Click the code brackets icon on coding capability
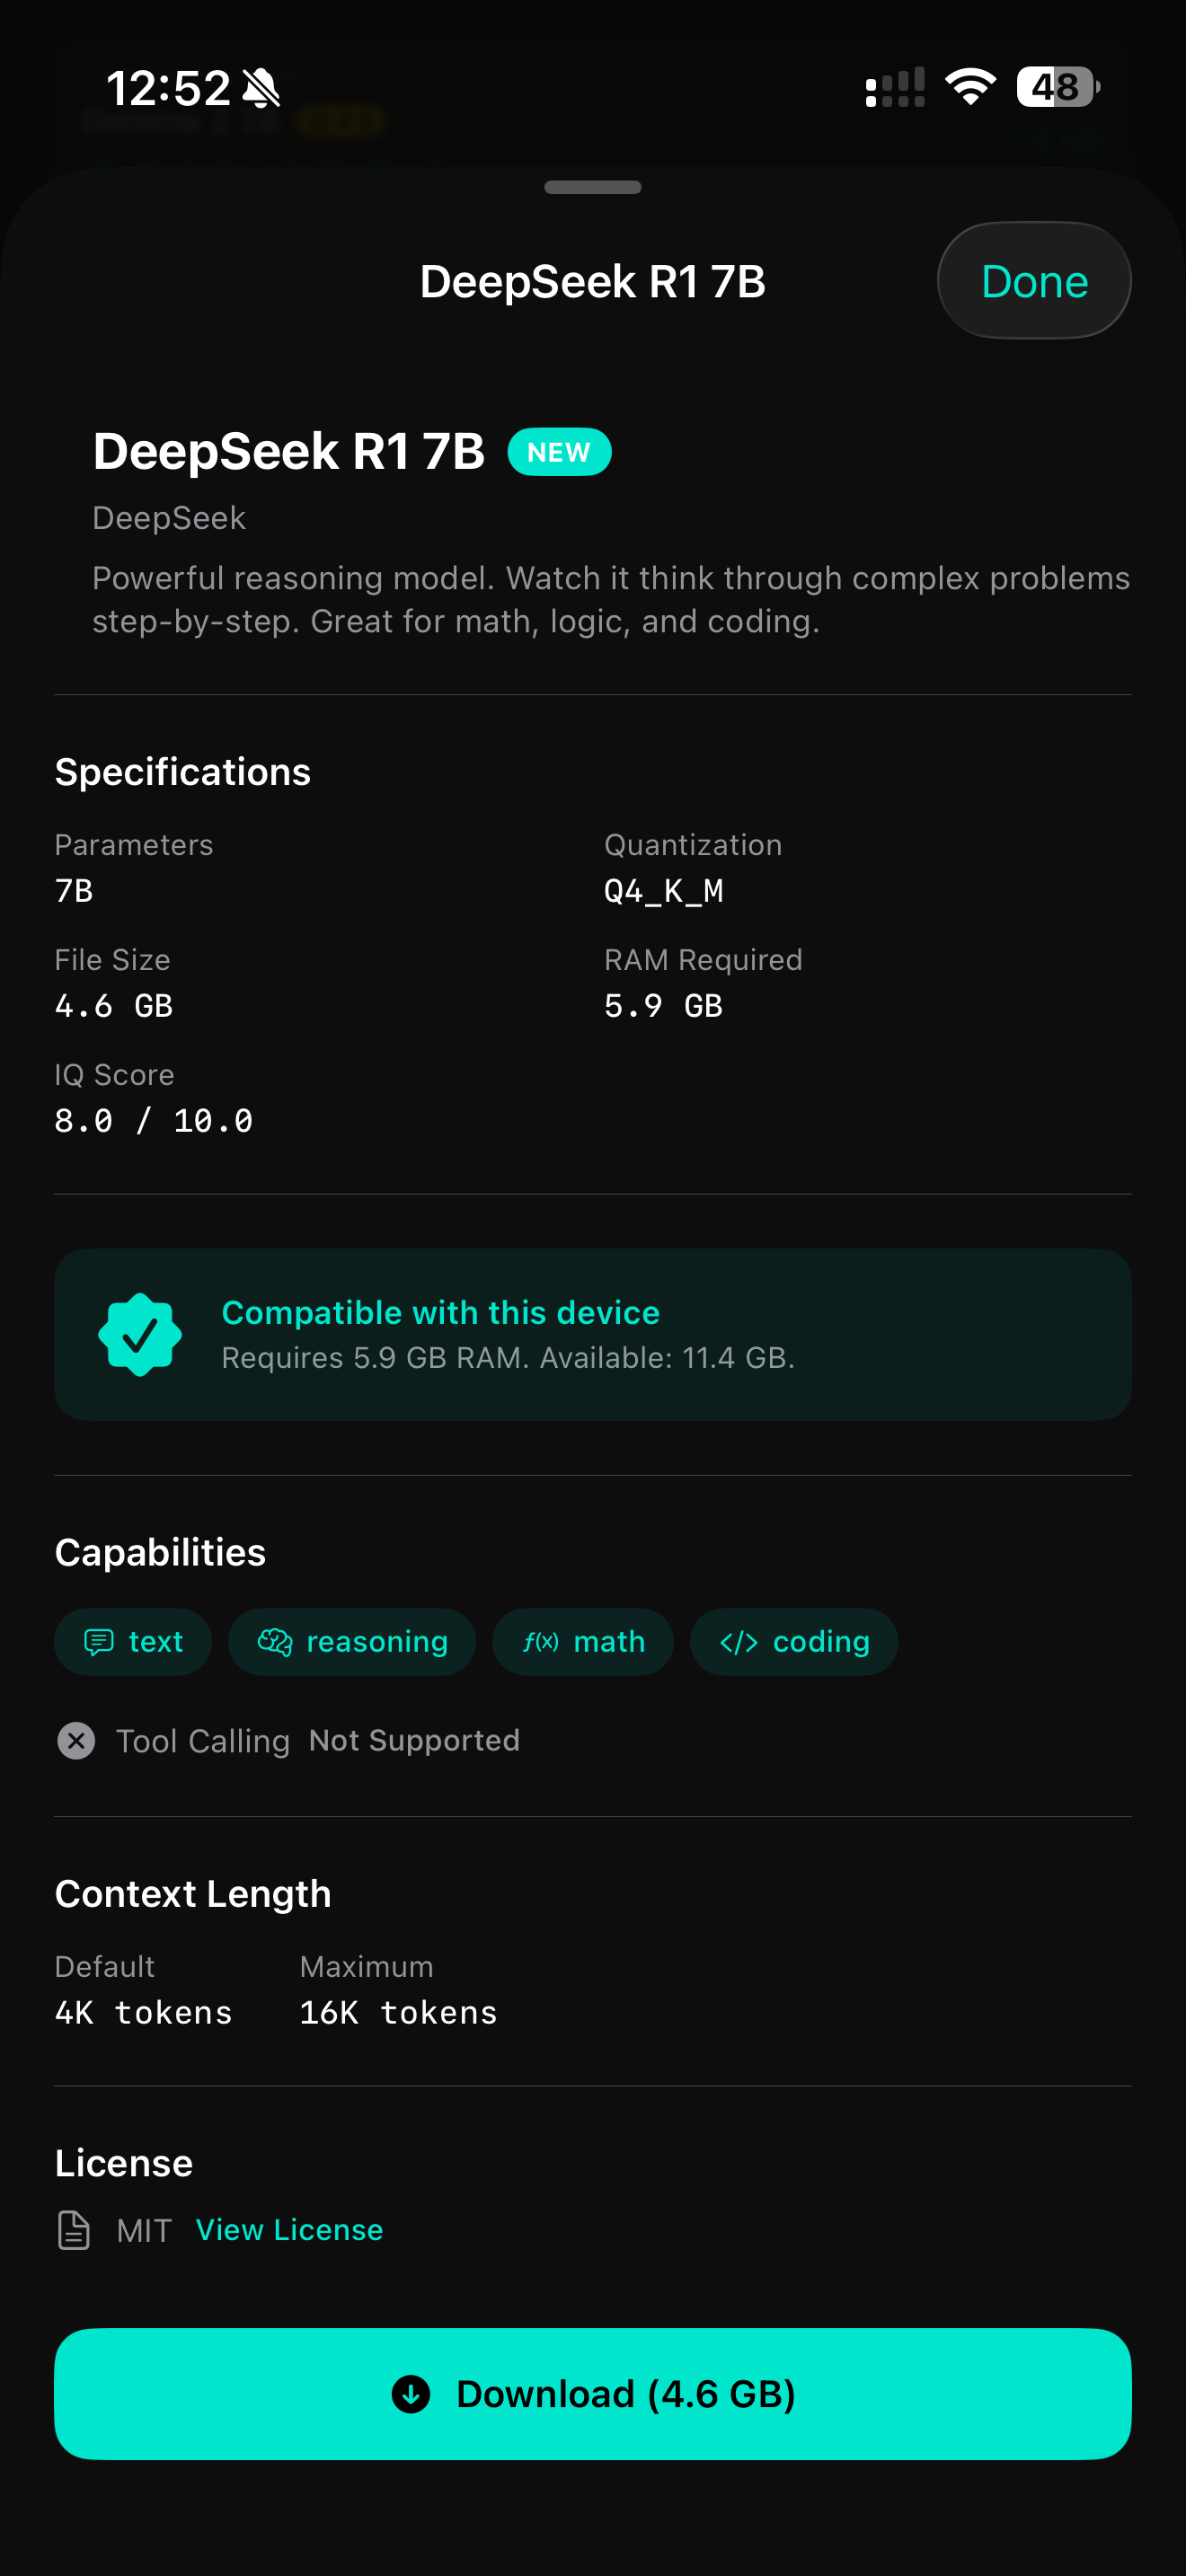This screenshot has width=1186, height=2576. pyautogui.click(x=738, y=1641)
